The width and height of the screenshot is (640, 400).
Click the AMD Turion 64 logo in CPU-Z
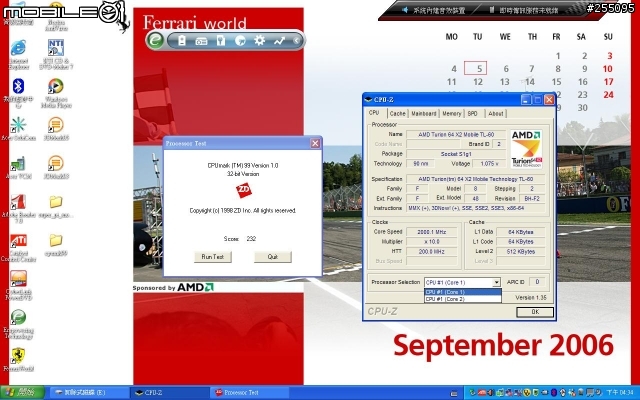(x=526, y=149)
